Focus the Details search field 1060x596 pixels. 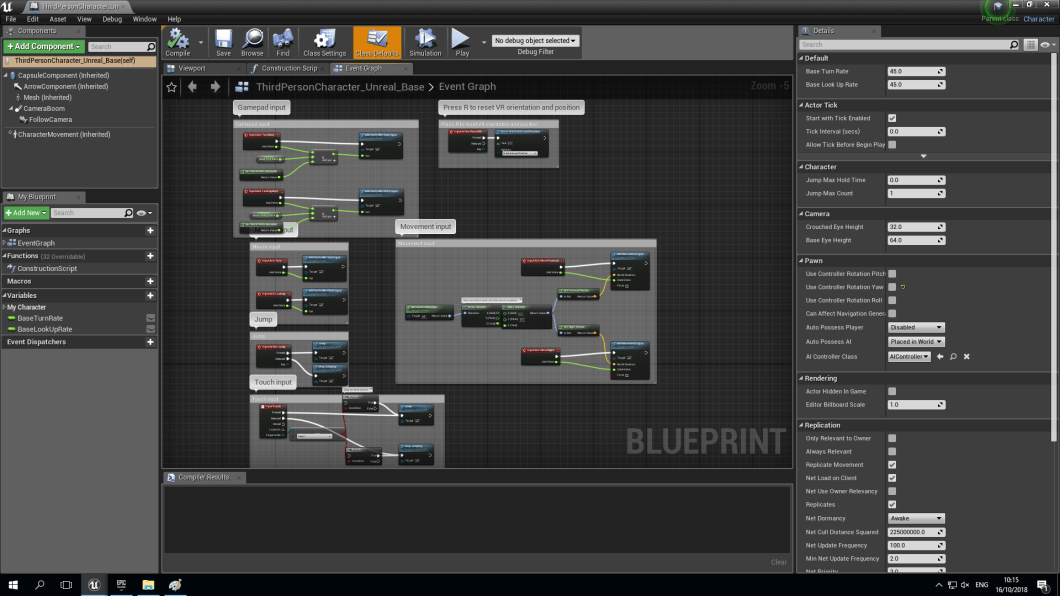pos(909,45)
